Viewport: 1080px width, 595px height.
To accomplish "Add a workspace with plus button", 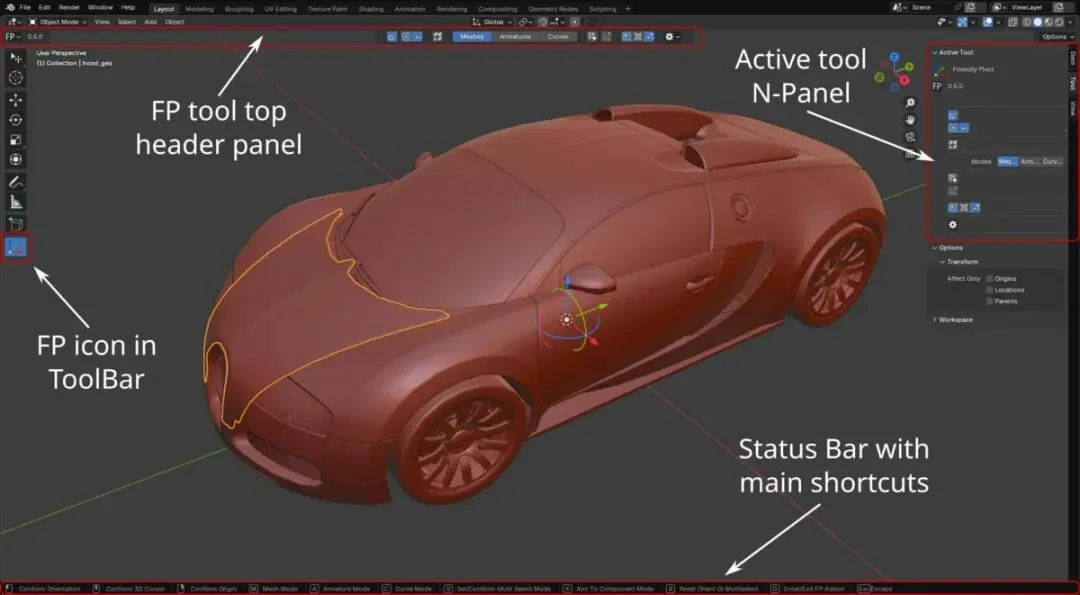I will 627,9.
